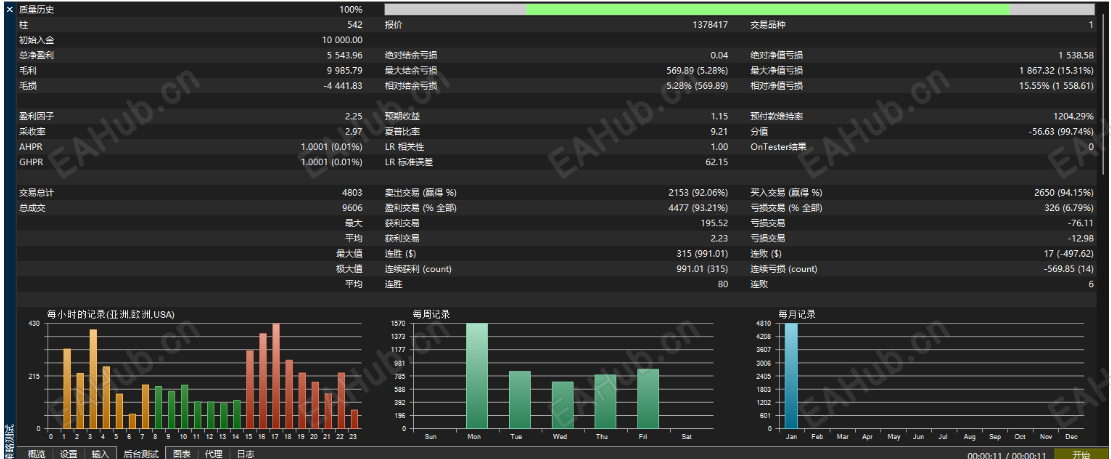Click the 盈利交易 value 4477 (93.21%)

698,208
